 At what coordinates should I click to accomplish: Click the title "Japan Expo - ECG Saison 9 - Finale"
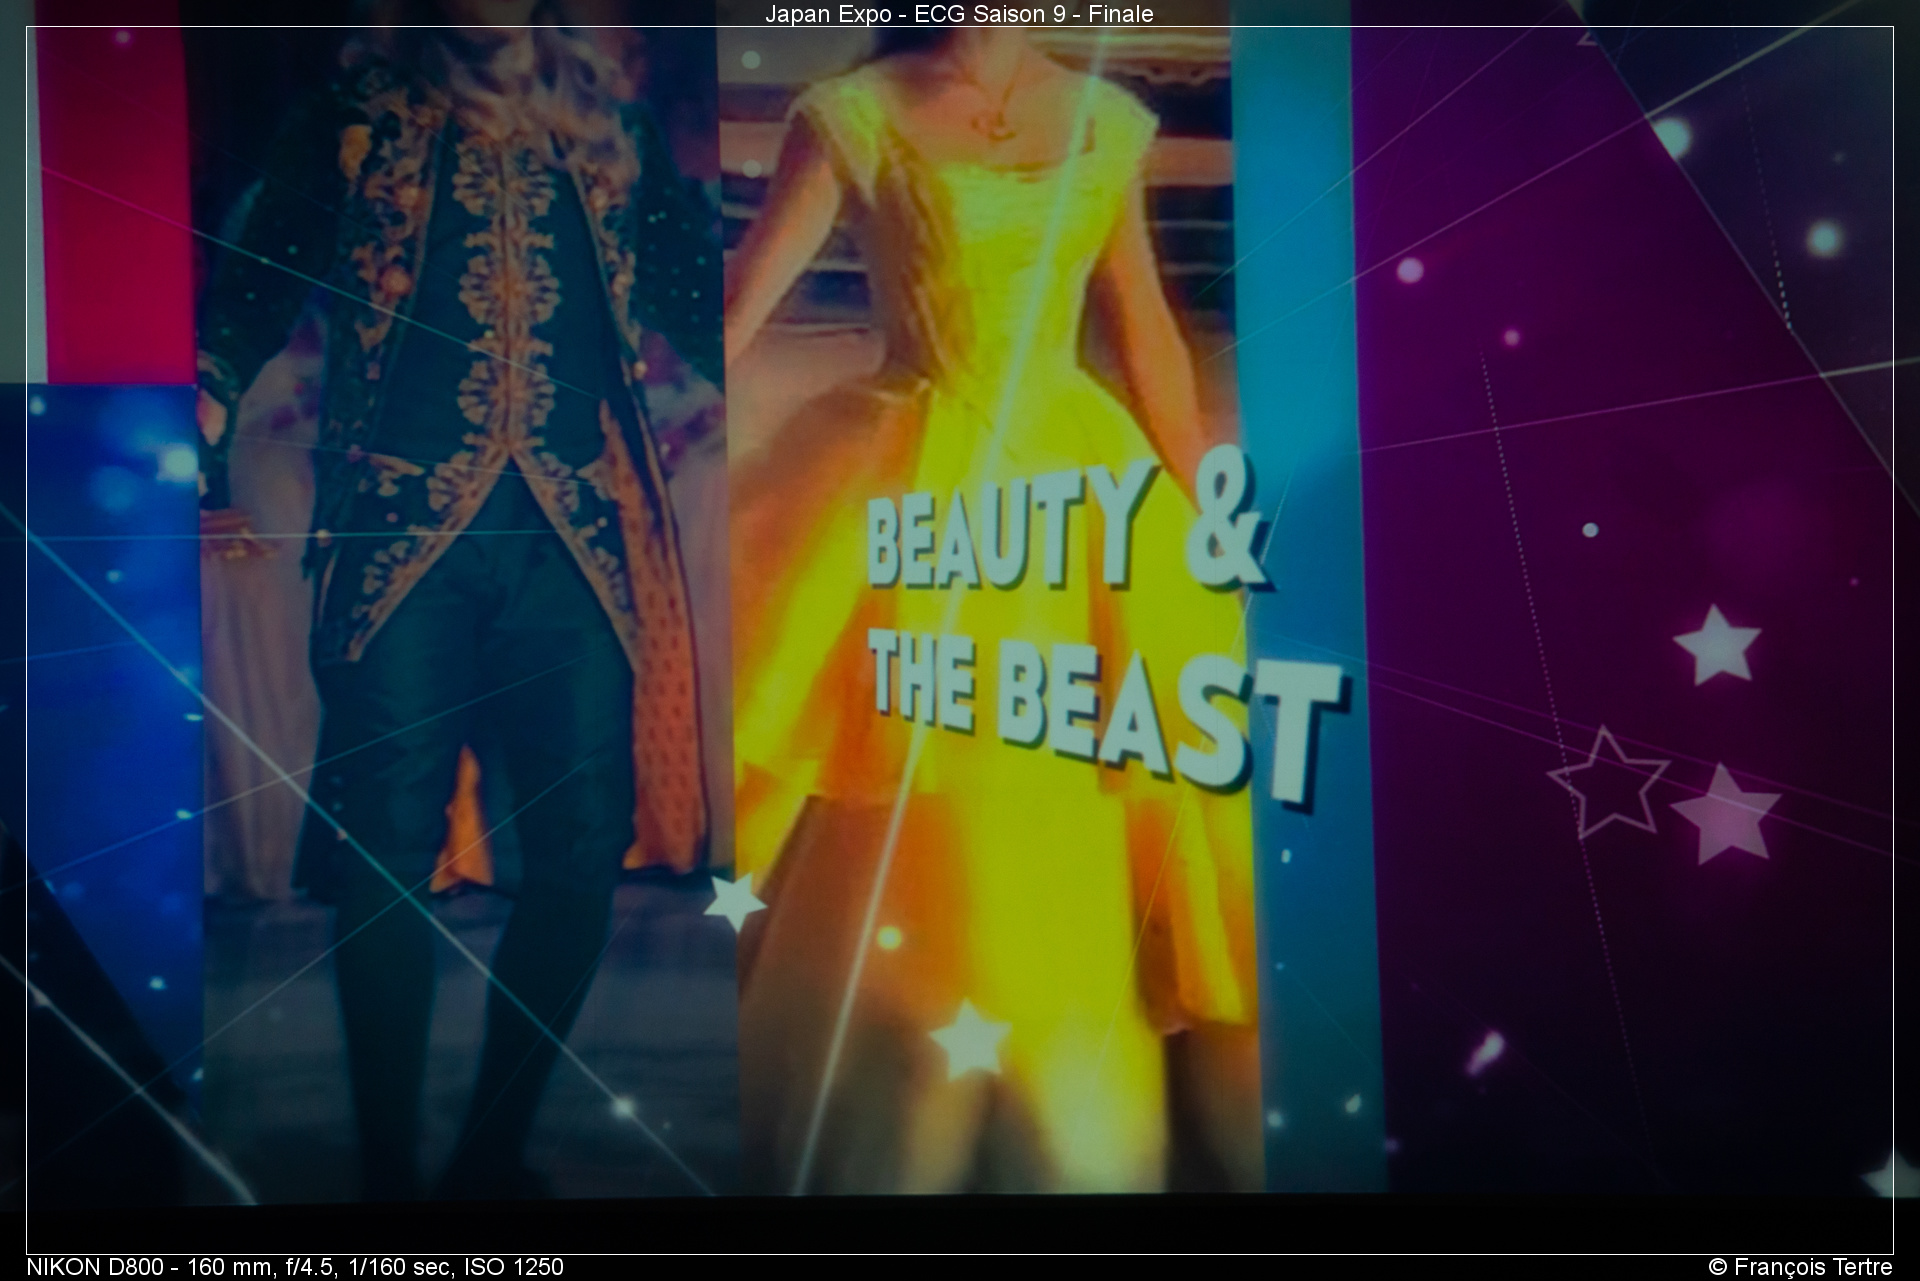(959, 13)
